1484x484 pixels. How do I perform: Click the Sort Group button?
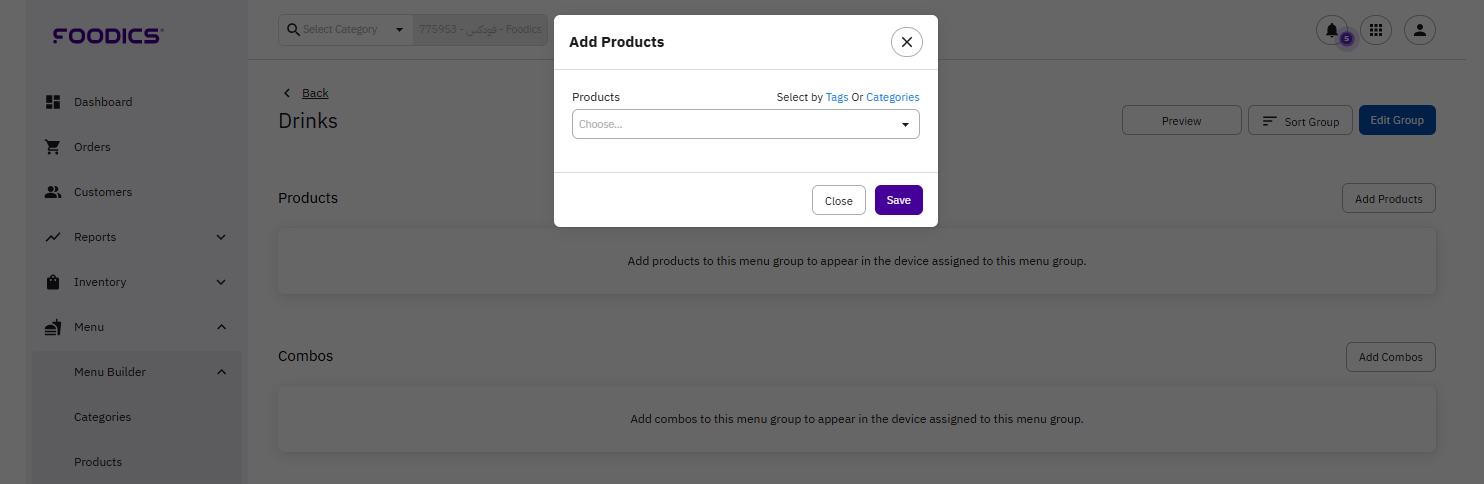(x=1300, y=121)
